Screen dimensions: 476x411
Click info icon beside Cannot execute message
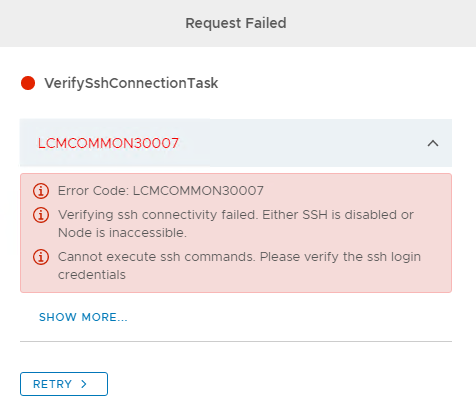click(x=41, y=257)
